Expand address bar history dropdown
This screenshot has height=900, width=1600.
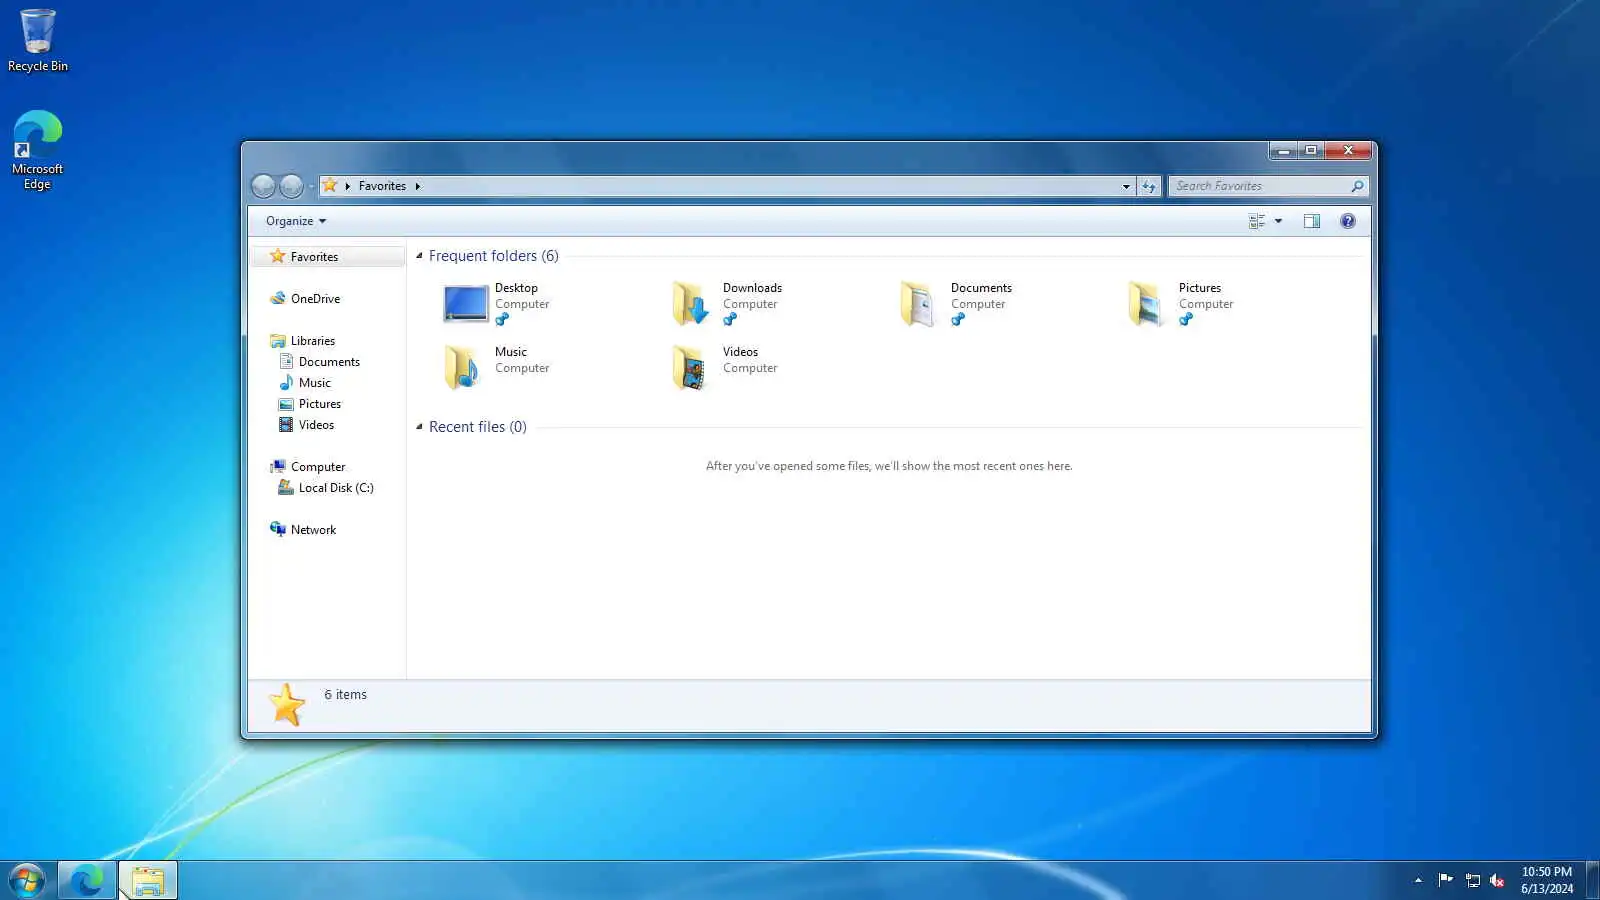click(x=1126, y=186)
